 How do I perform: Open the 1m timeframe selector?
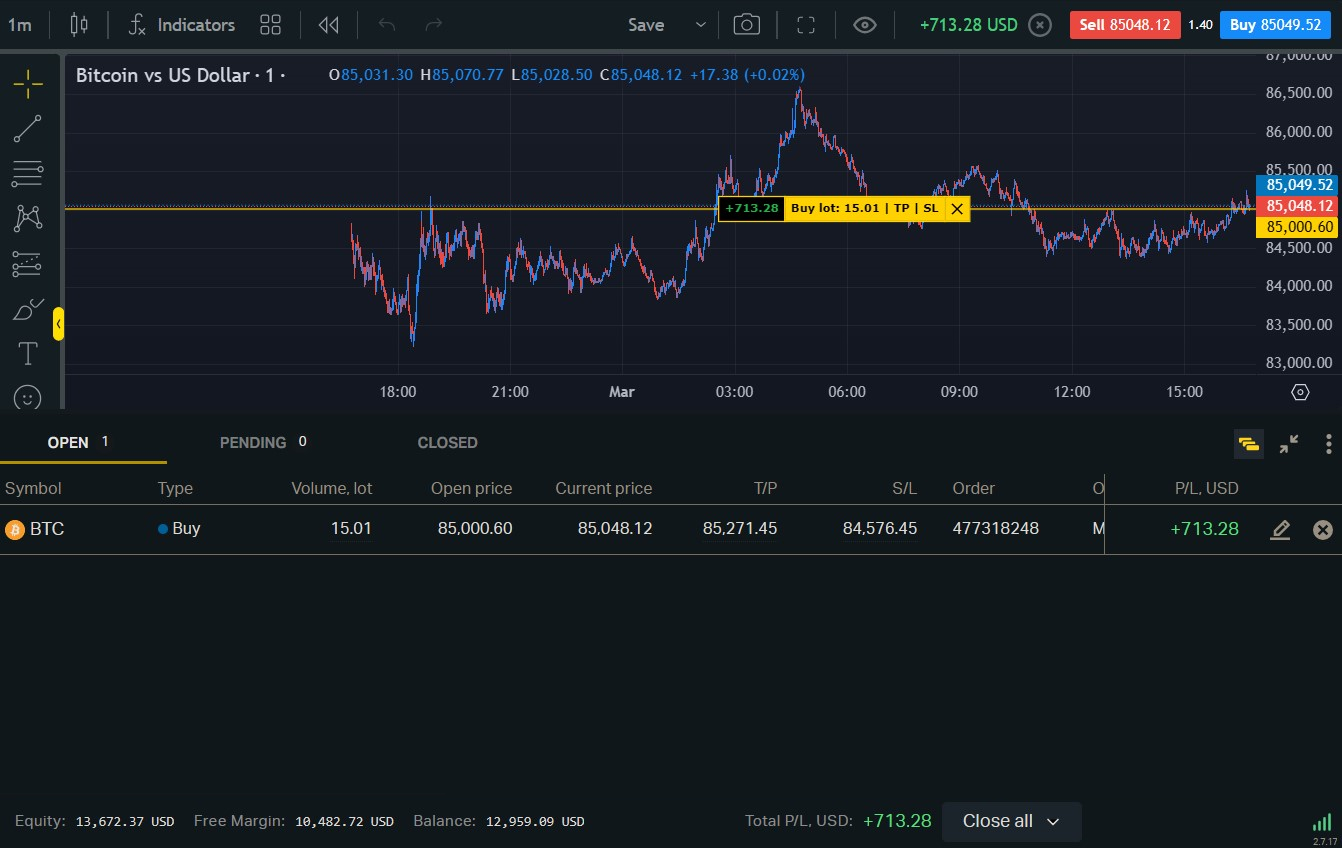(x=19, y=25)
